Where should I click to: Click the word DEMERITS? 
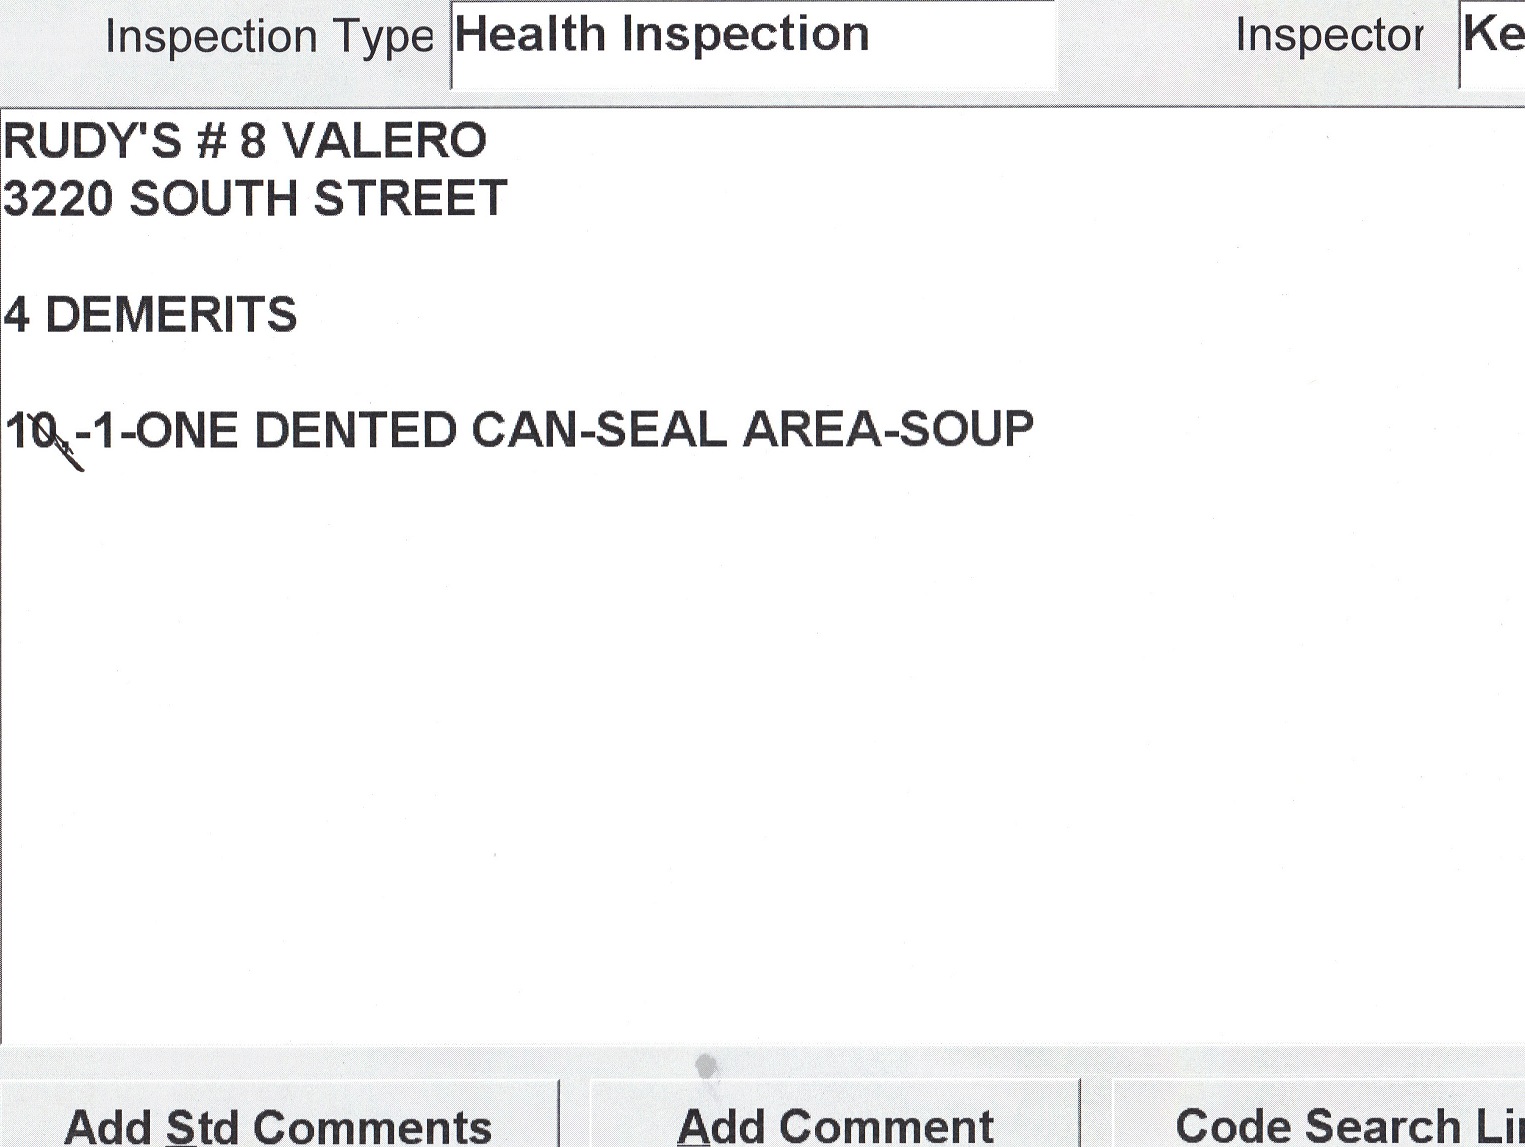point(171,315)
